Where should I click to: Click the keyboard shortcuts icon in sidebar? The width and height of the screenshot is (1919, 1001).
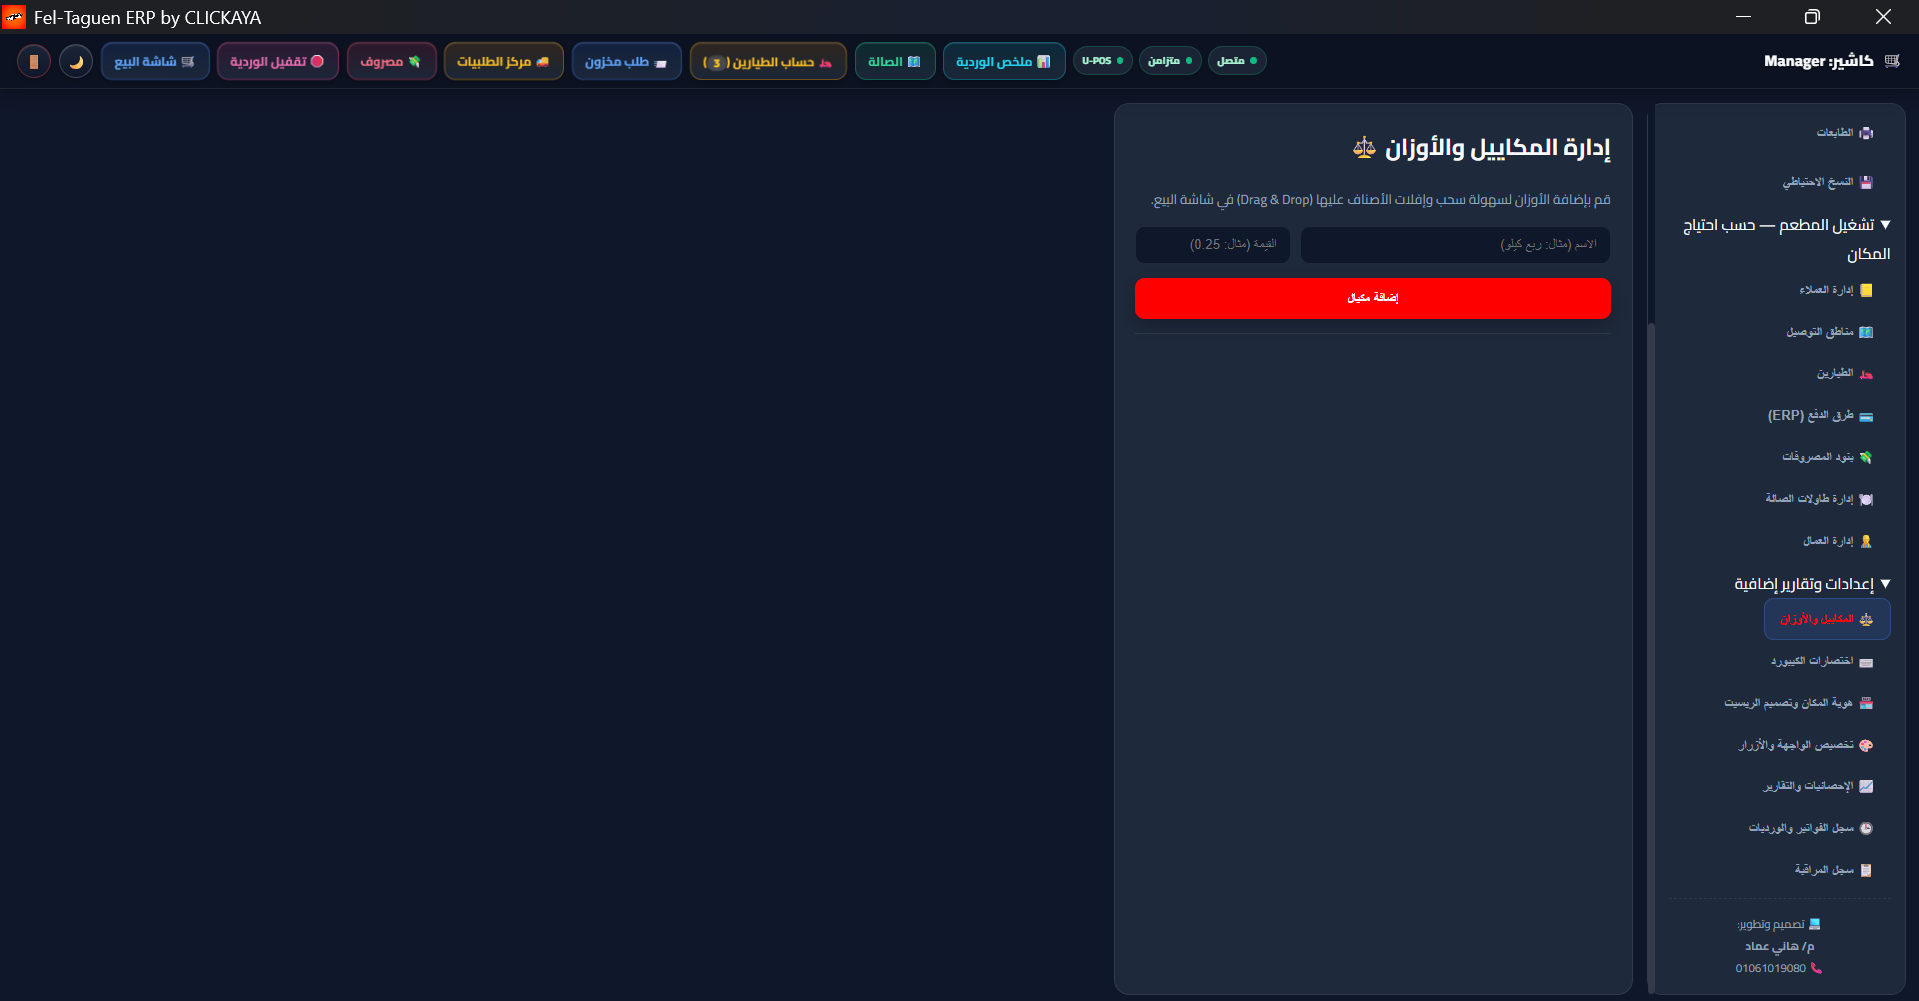click(x=1866, y=662)
